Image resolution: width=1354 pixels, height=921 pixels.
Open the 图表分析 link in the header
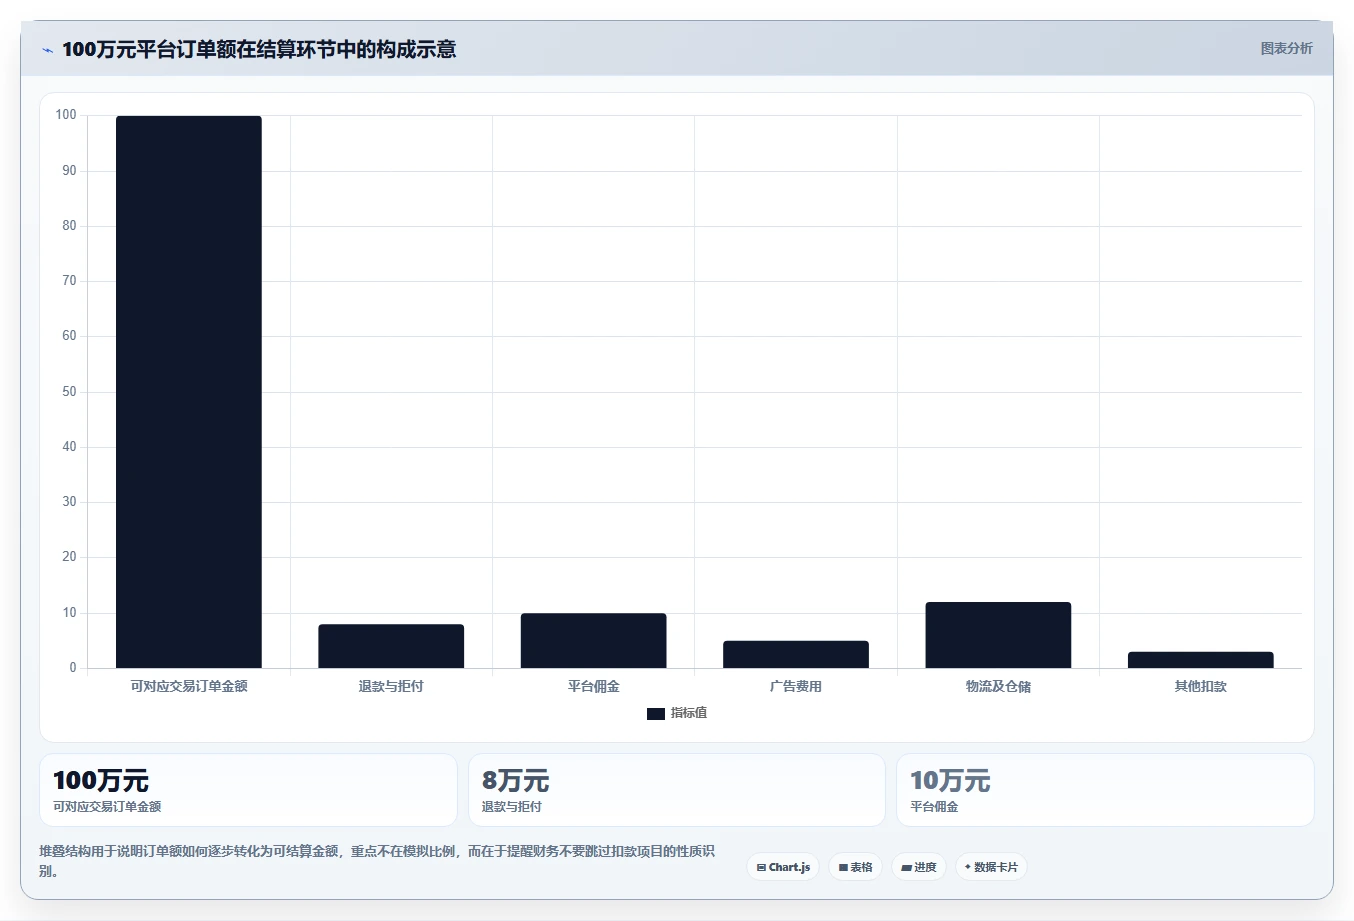[1286, 48]
